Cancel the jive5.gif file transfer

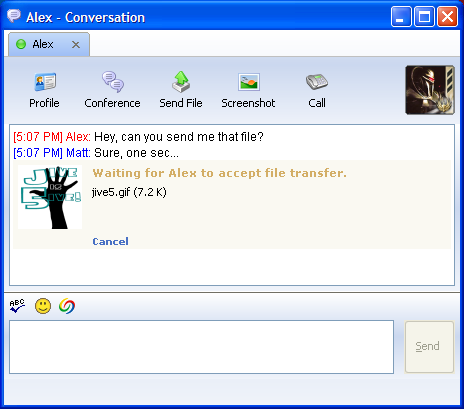click(110, 241)
